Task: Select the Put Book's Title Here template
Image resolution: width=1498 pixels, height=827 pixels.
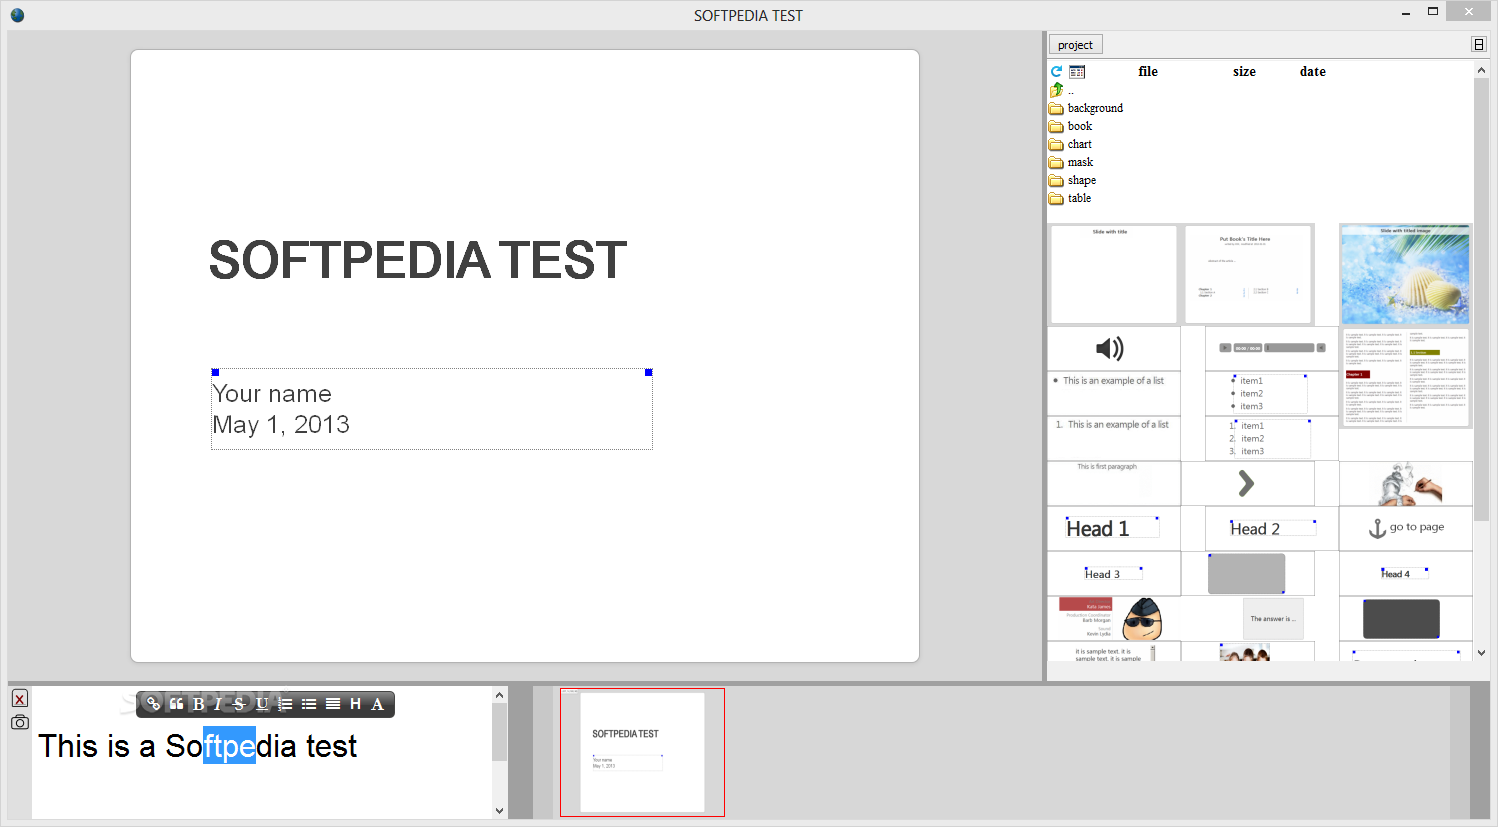Action: (1247, 274)
